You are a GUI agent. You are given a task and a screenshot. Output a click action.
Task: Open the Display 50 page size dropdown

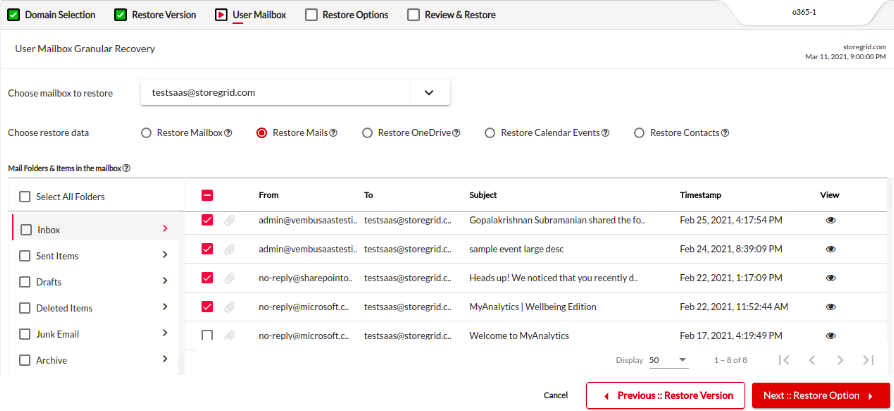(668, 360)
